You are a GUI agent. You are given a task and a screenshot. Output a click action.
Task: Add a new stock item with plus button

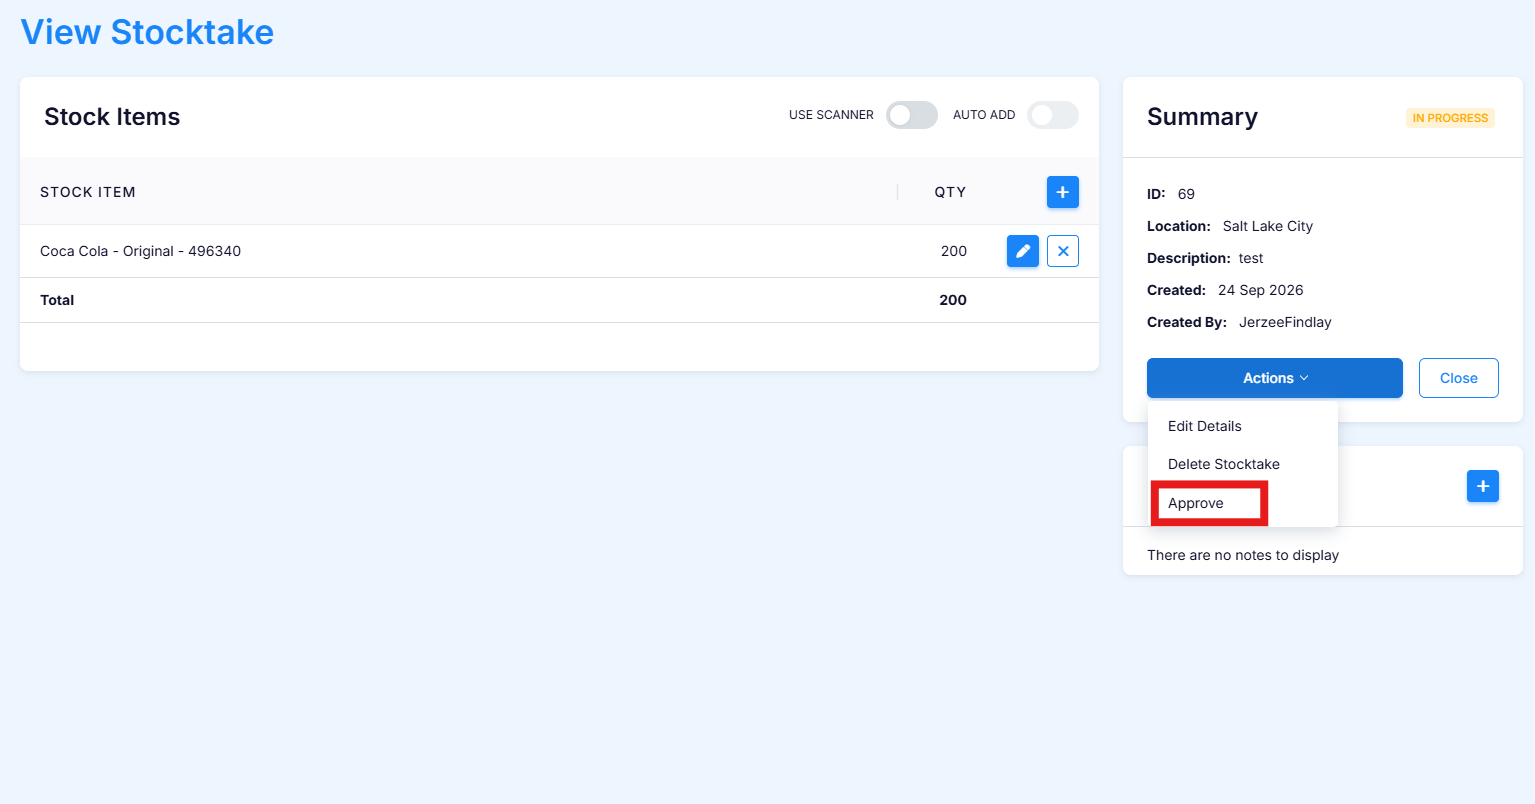1062,192
